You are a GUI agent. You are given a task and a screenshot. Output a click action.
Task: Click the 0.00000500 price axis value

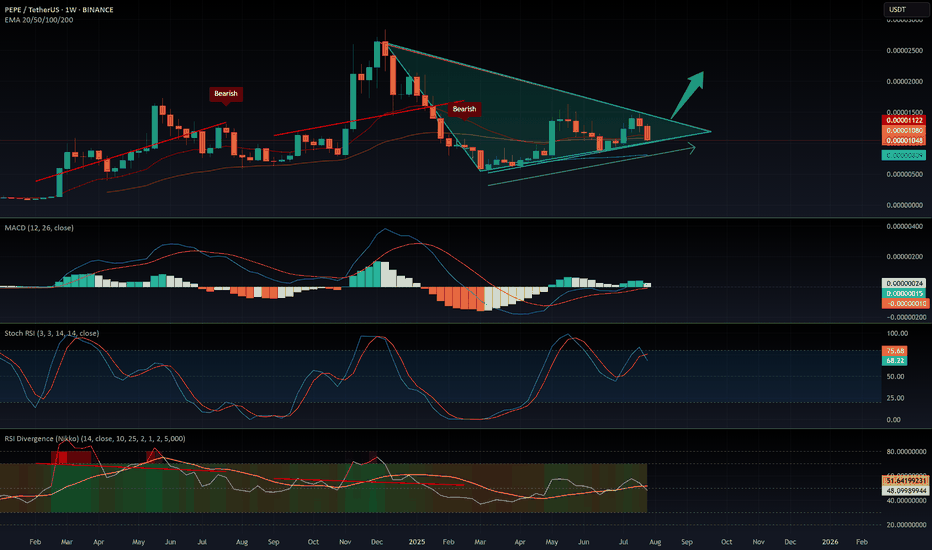[x=905, y=174]
